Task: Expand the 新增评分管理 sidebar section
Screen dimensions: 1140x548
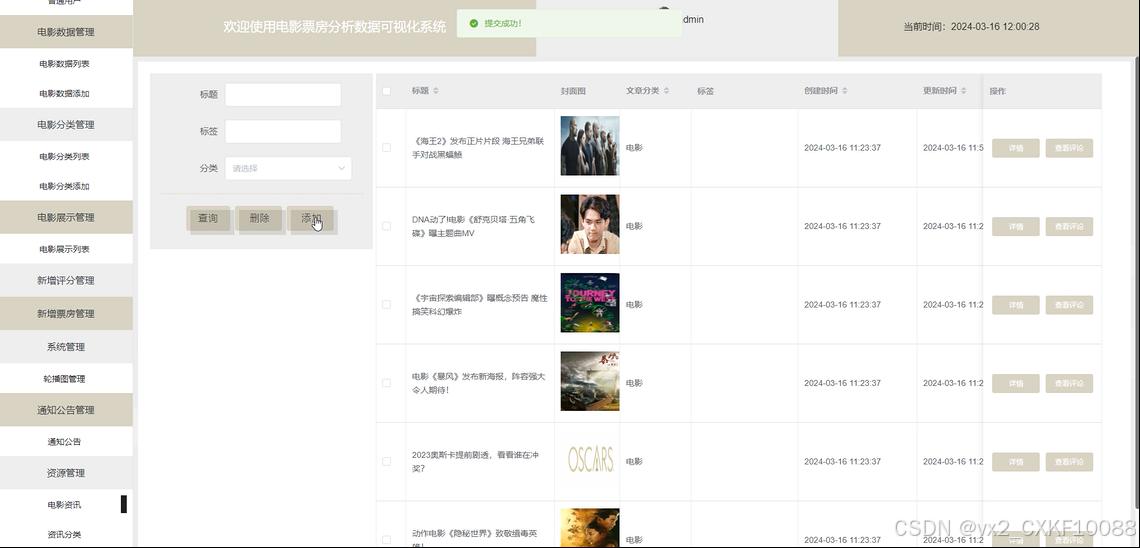Action: coord(66,281)
